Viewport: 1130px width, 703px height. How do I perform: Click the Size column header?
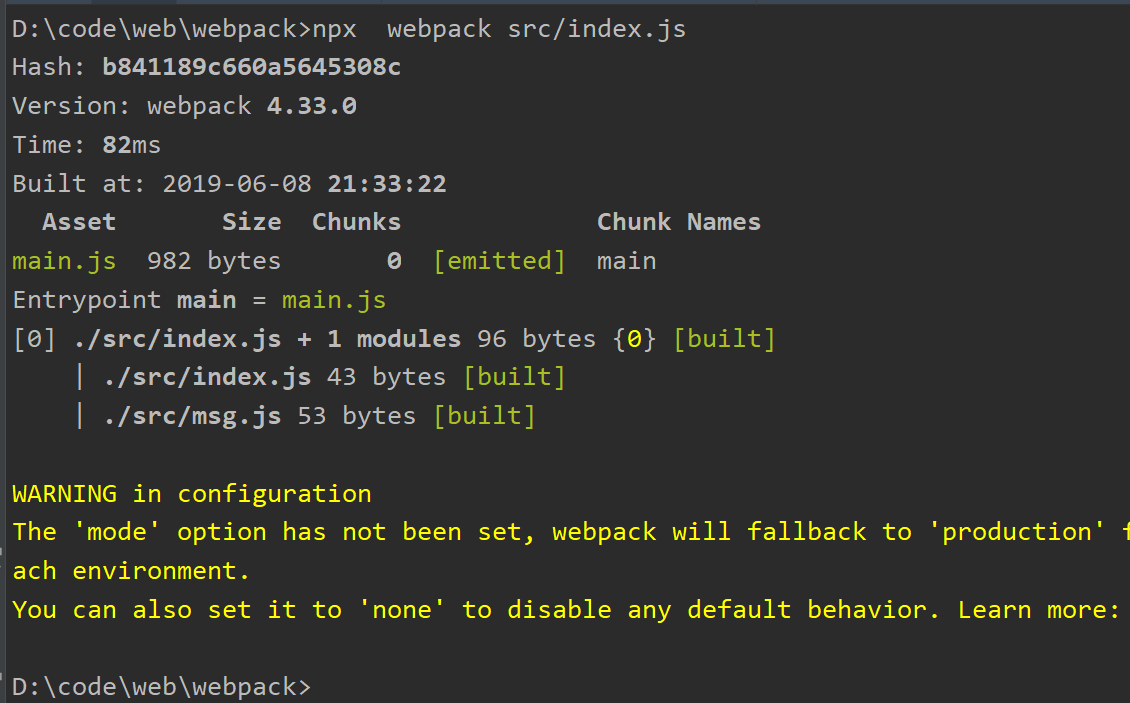[252, 222]
